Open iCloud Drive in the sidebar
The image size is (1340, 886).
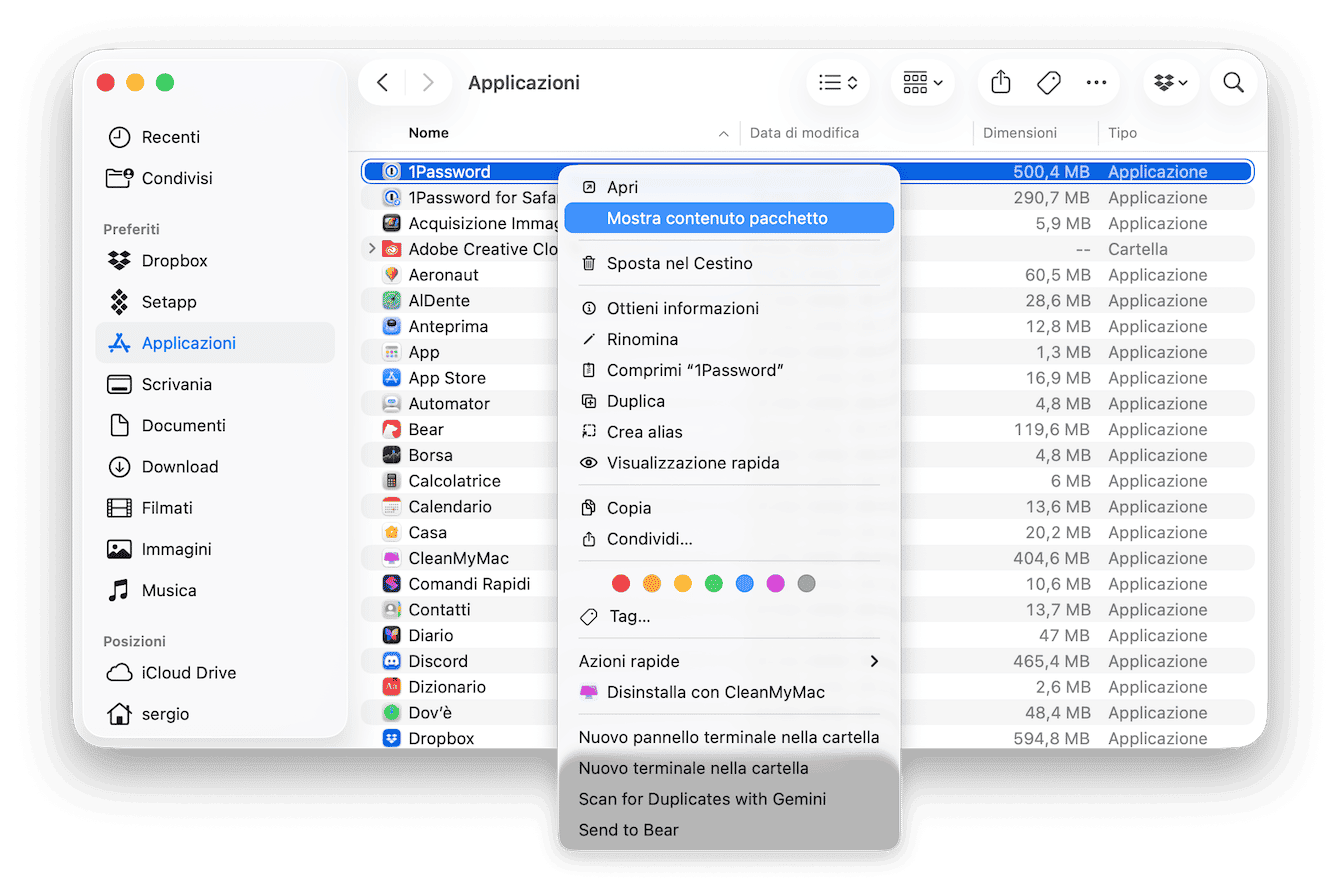[215, 673]
